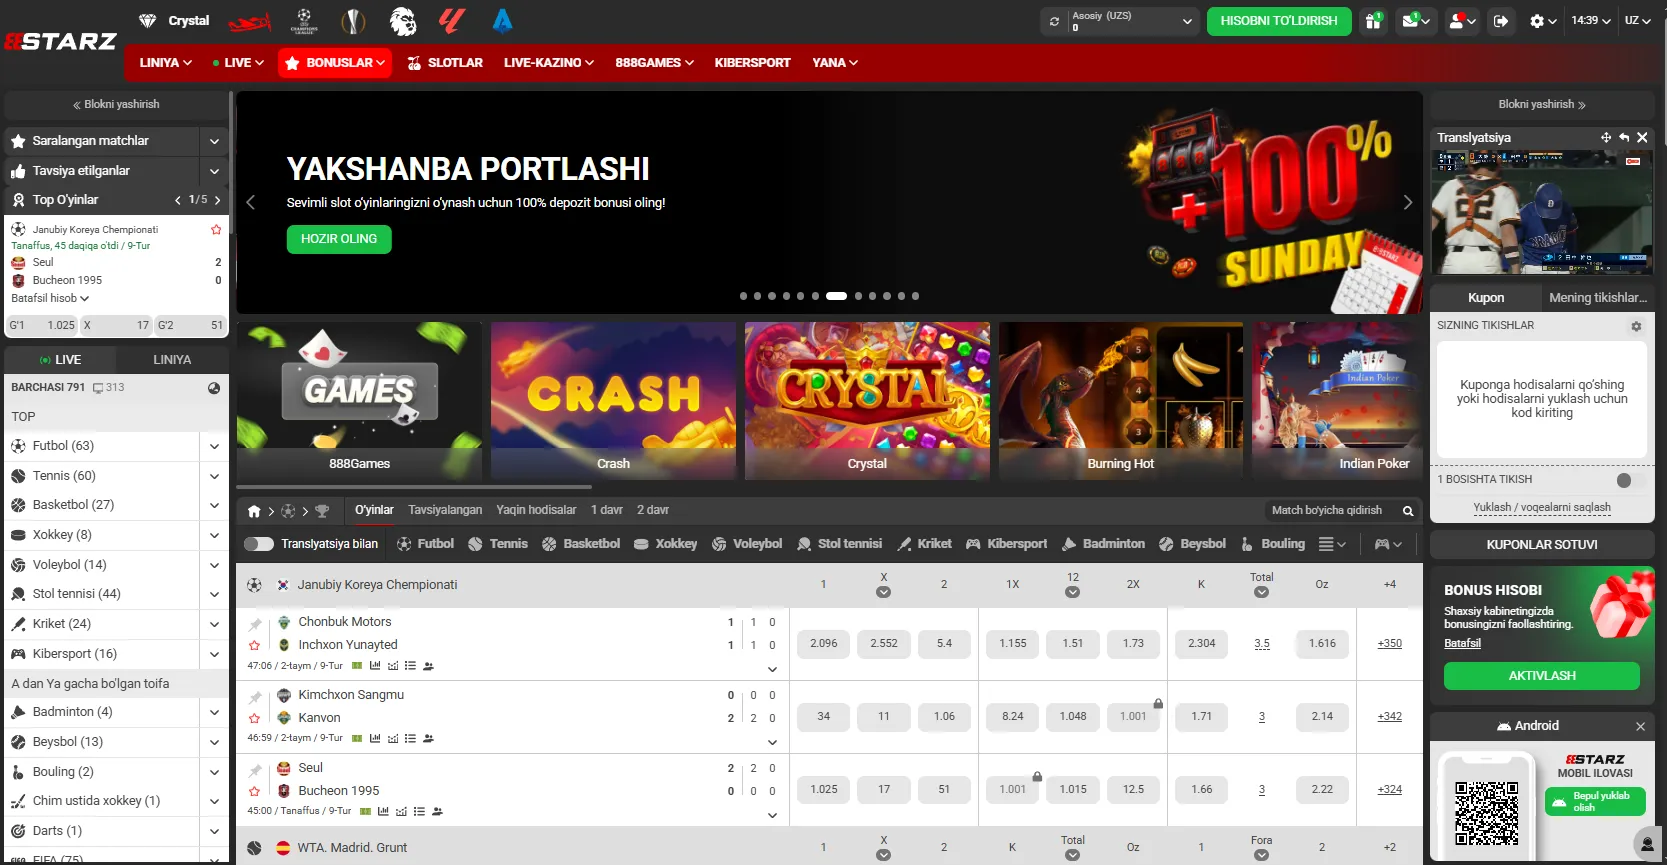Open the gamepad filter icon in sports bar
Image resolution: width=1667 pixels, height=865 pixels.
coord(1388,544)
